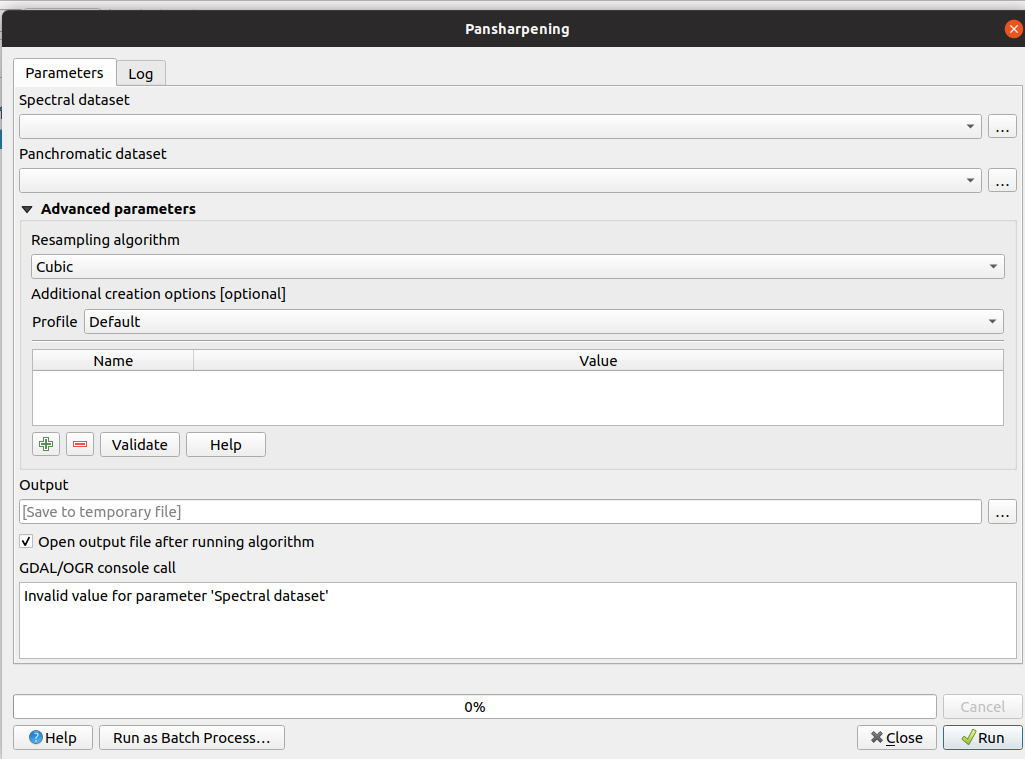Close the Pansharpening dialog window

(x=1013, y=29)
